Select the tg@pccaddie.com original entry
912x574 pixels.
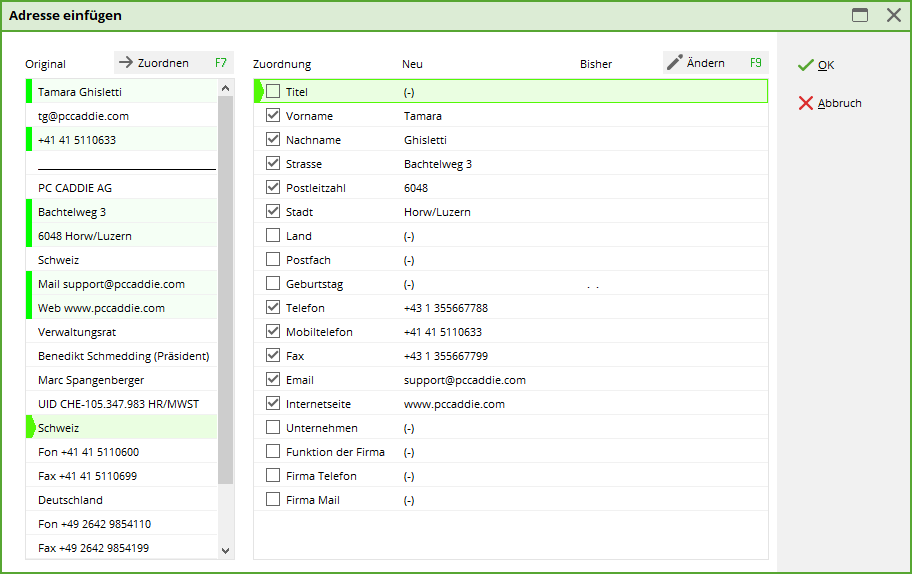83,116
